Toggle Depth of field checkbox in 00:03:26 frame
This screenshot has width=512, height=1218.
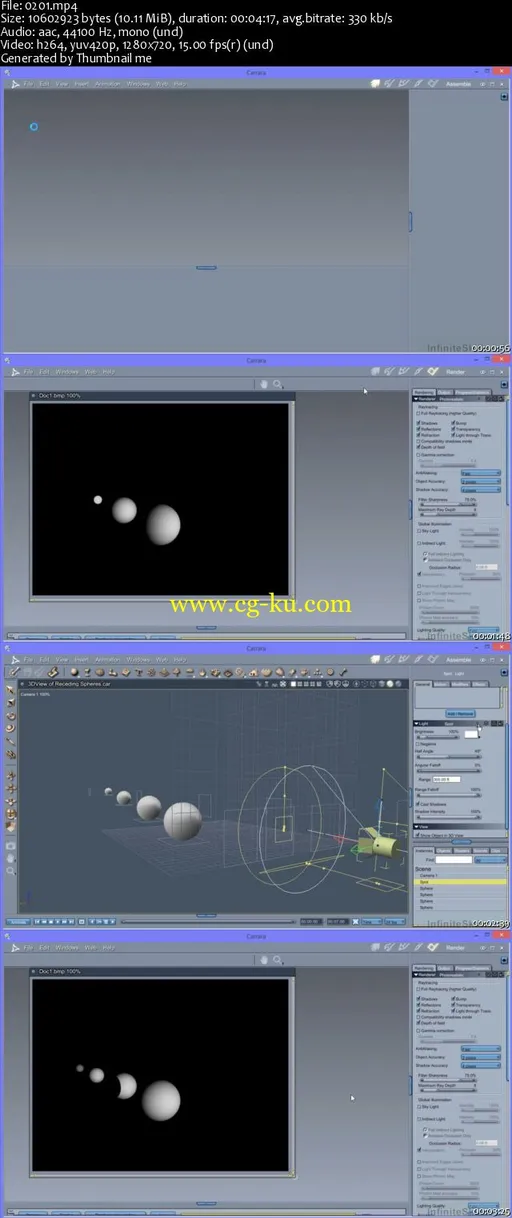click(418, 1021)
